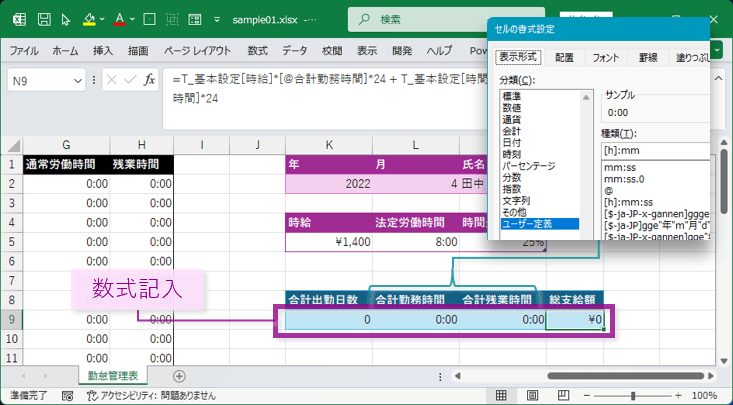
Task: Select column G header
Action: 66,145
